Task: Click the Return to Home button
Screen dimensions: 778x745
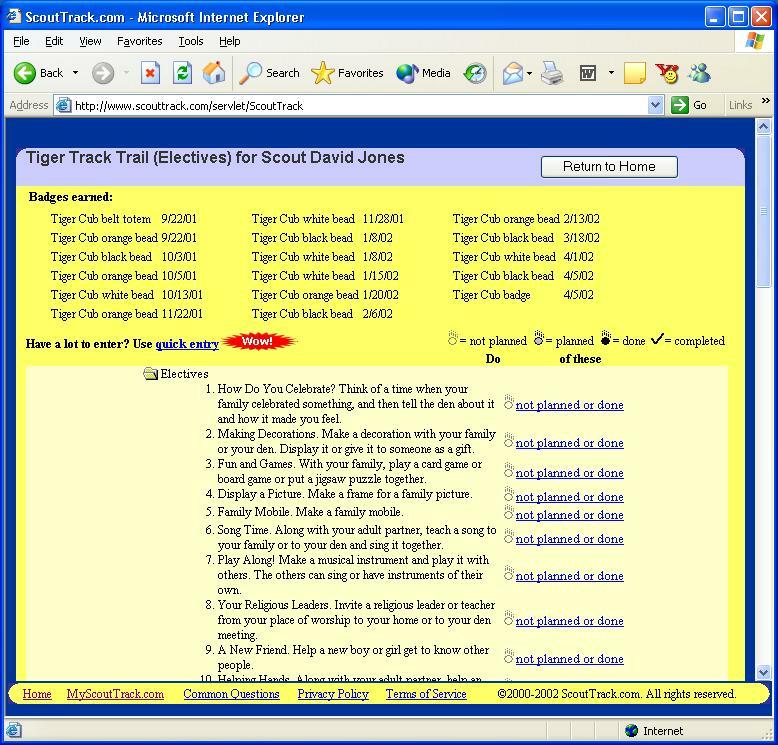Action: pyautogui.click(x=609, y=166)
